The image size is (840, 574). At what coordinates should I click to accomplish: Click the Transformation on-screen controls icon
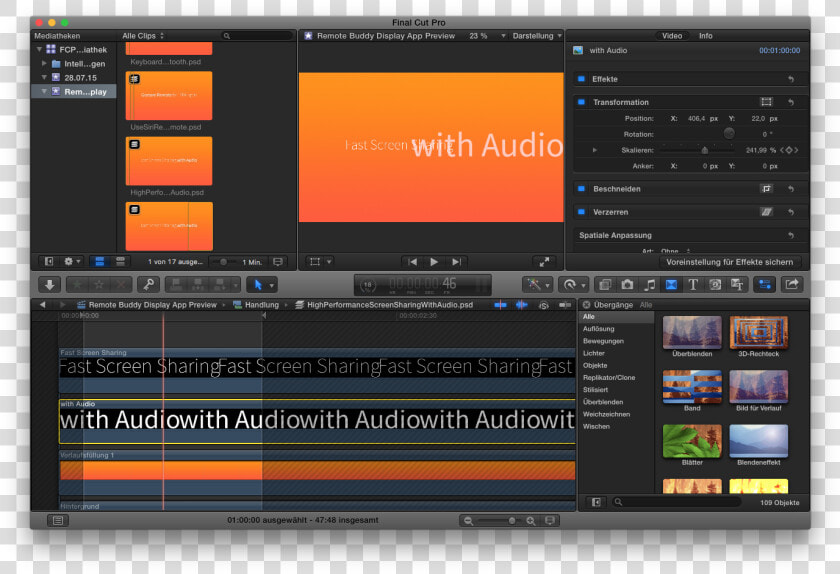(x=767, y=102)
